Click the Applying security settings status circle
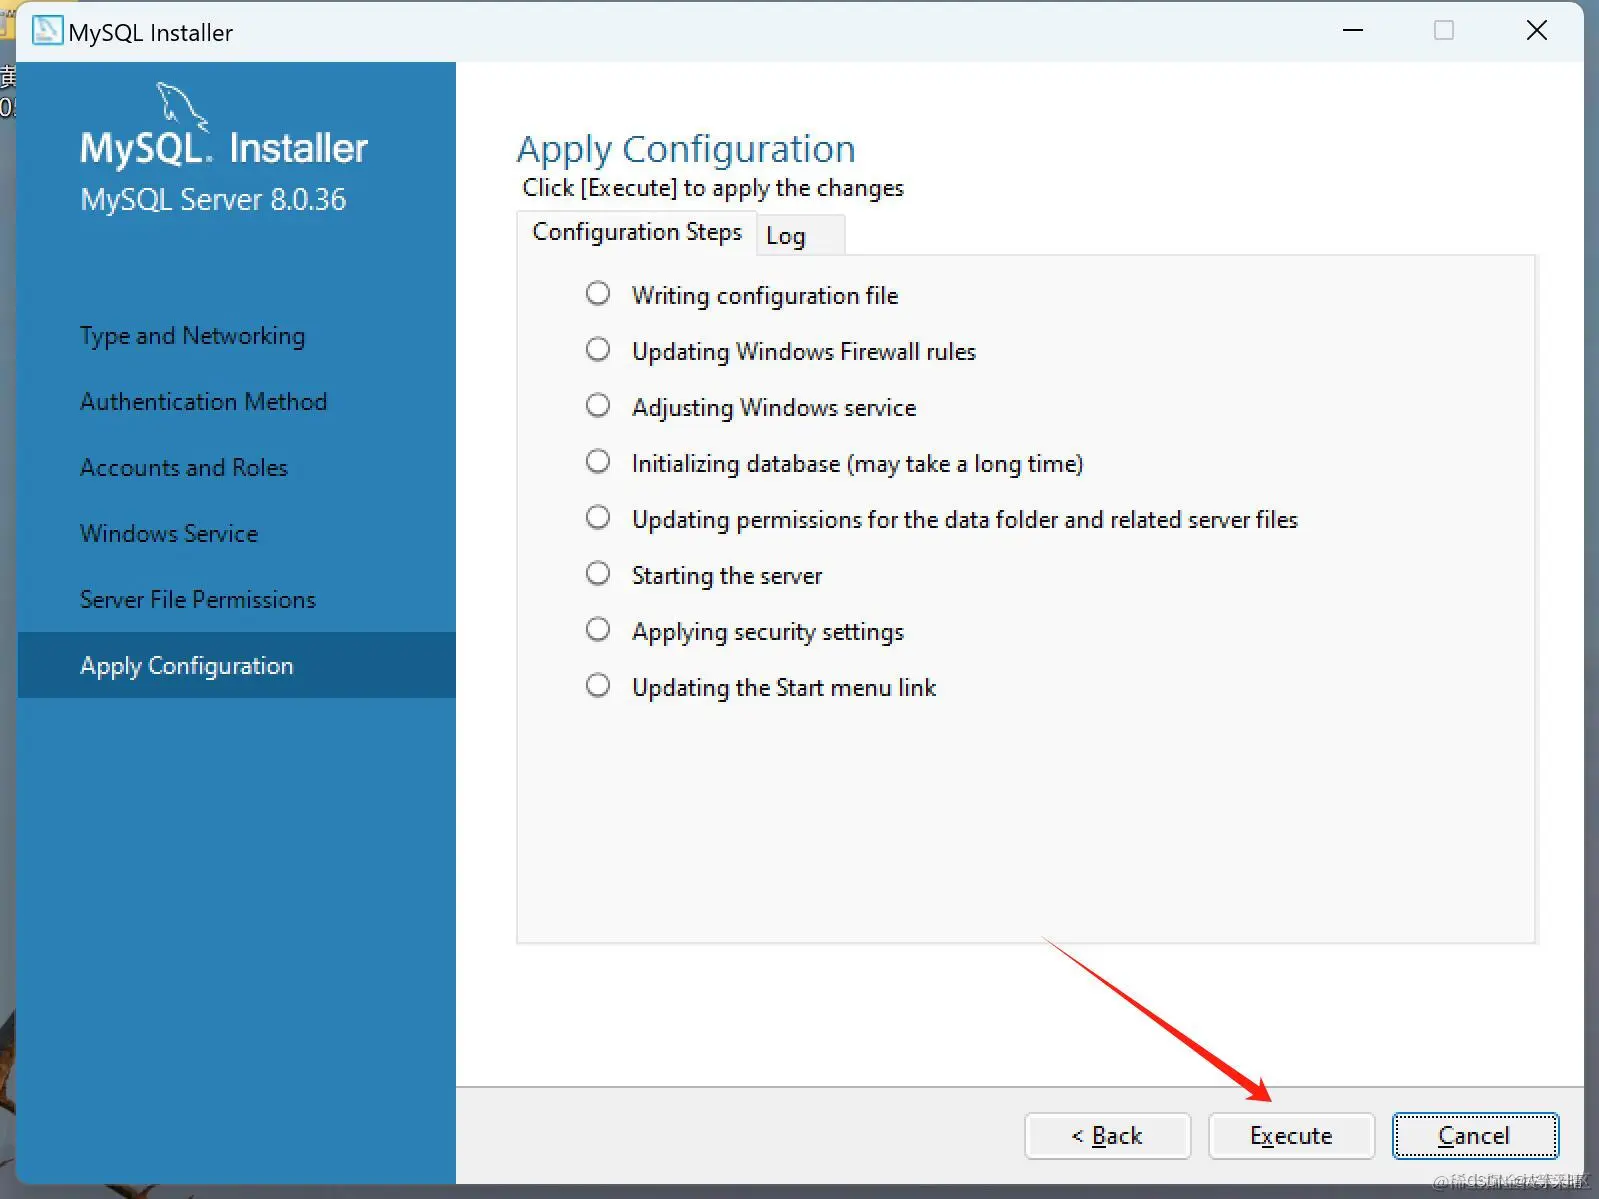This screenshot has width=1599, height=1199. point(598,629)
